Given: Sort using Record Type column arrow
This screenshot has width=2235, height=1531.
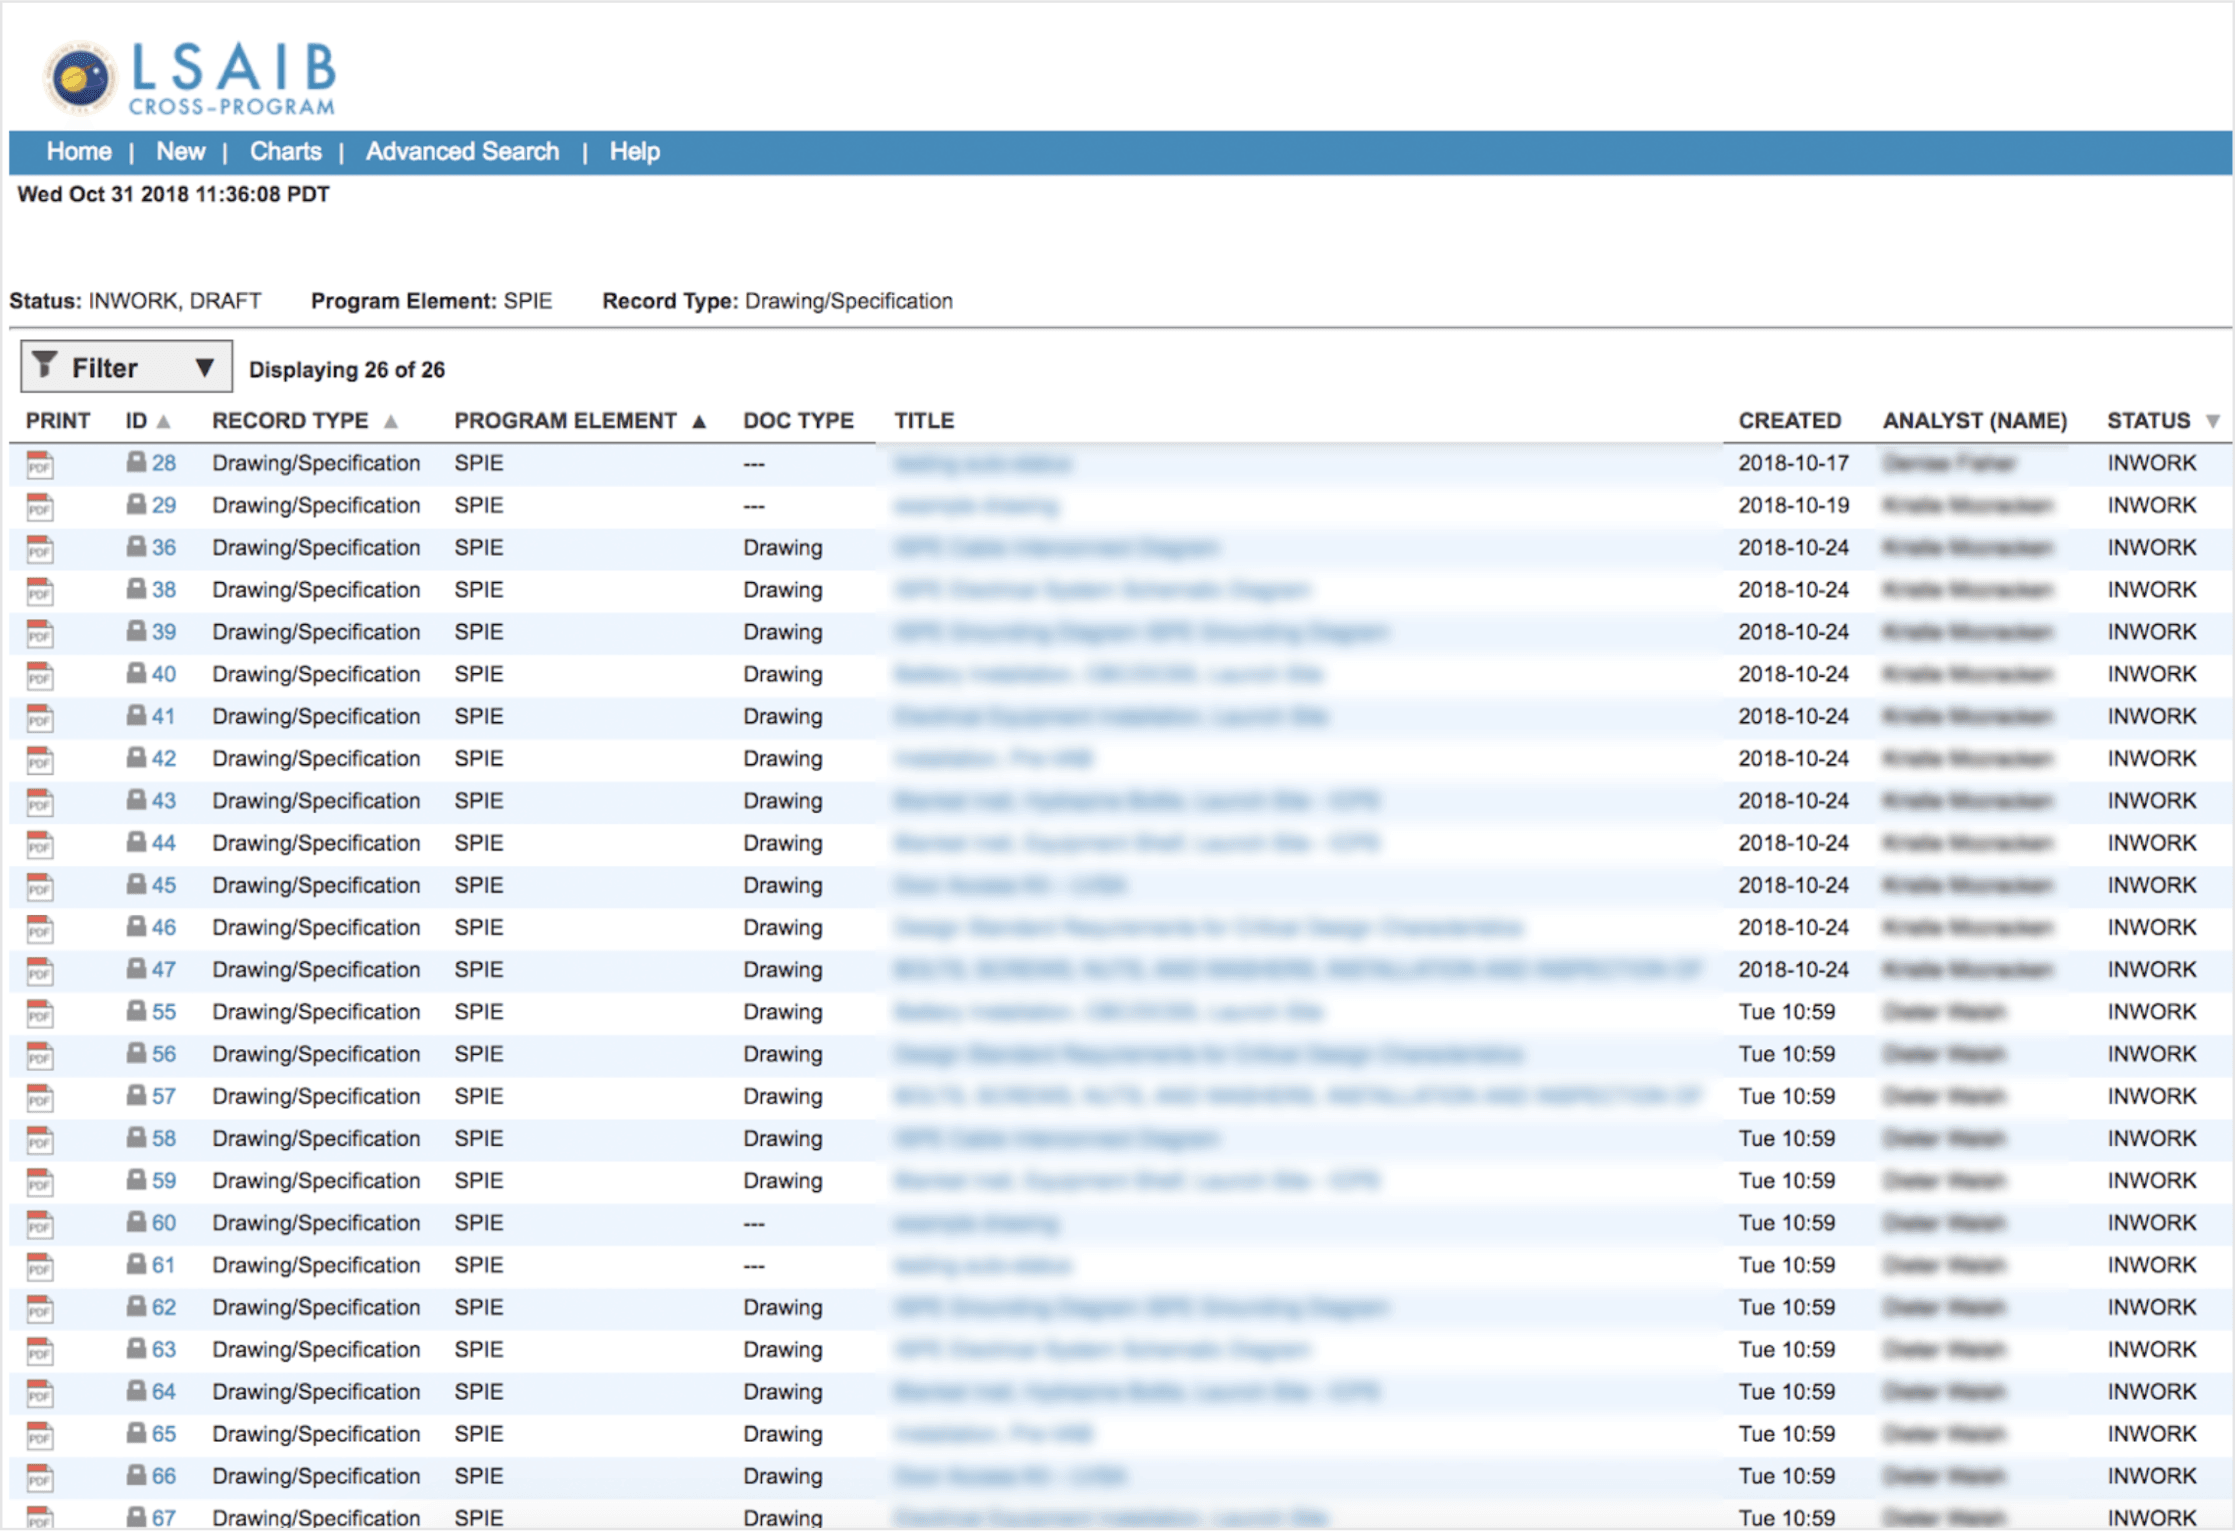Looking at the screenshot, I should 391,422.
